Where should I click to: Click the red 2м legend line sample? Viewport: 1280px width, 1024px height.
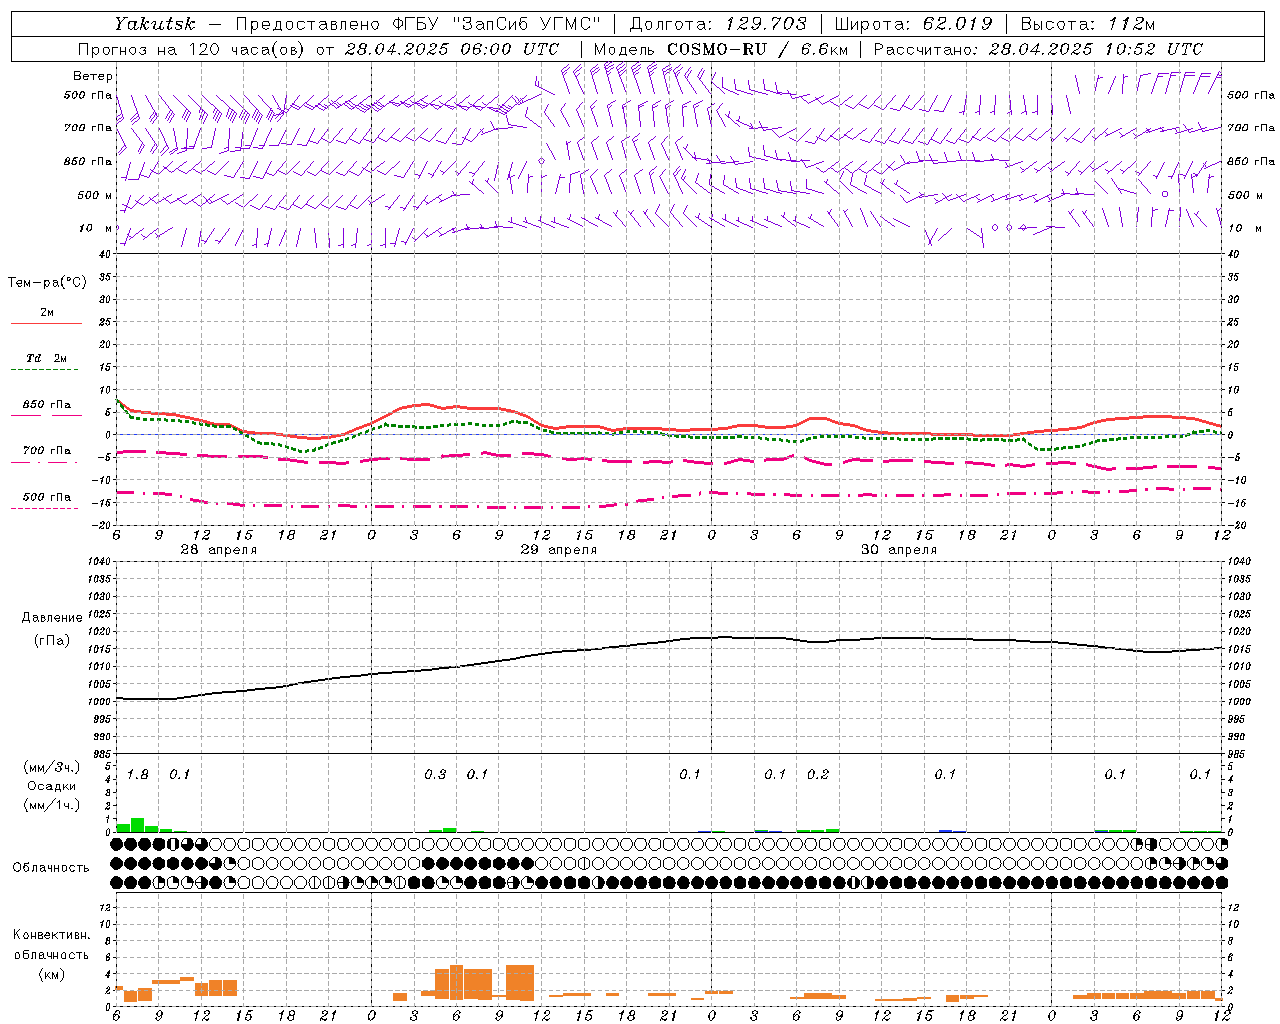click(x=46, y=324)
